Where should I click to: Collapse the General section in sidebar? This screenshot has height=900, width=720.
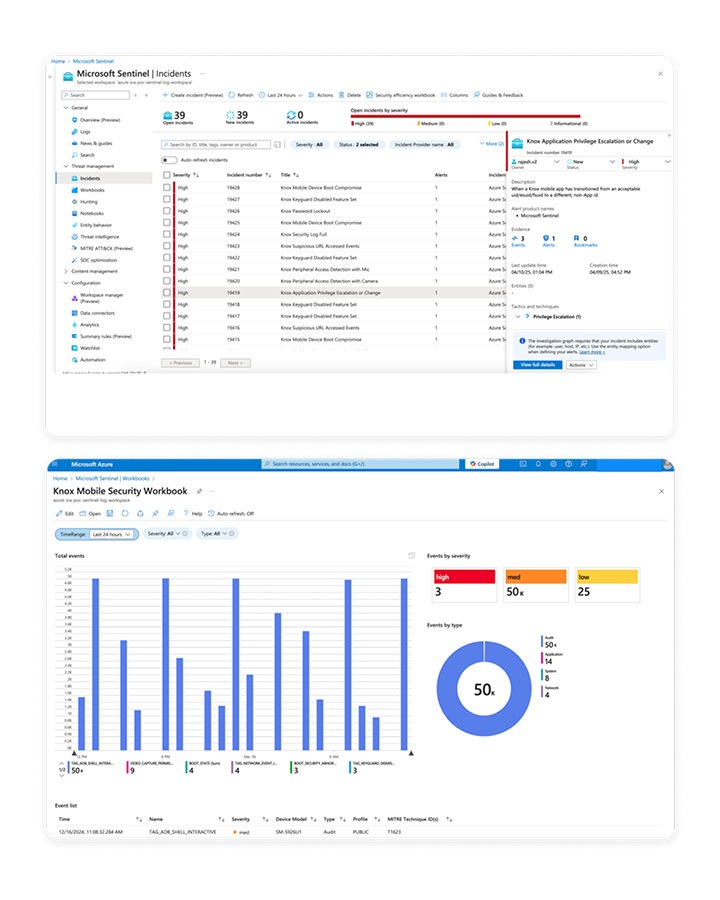[66, 108]
